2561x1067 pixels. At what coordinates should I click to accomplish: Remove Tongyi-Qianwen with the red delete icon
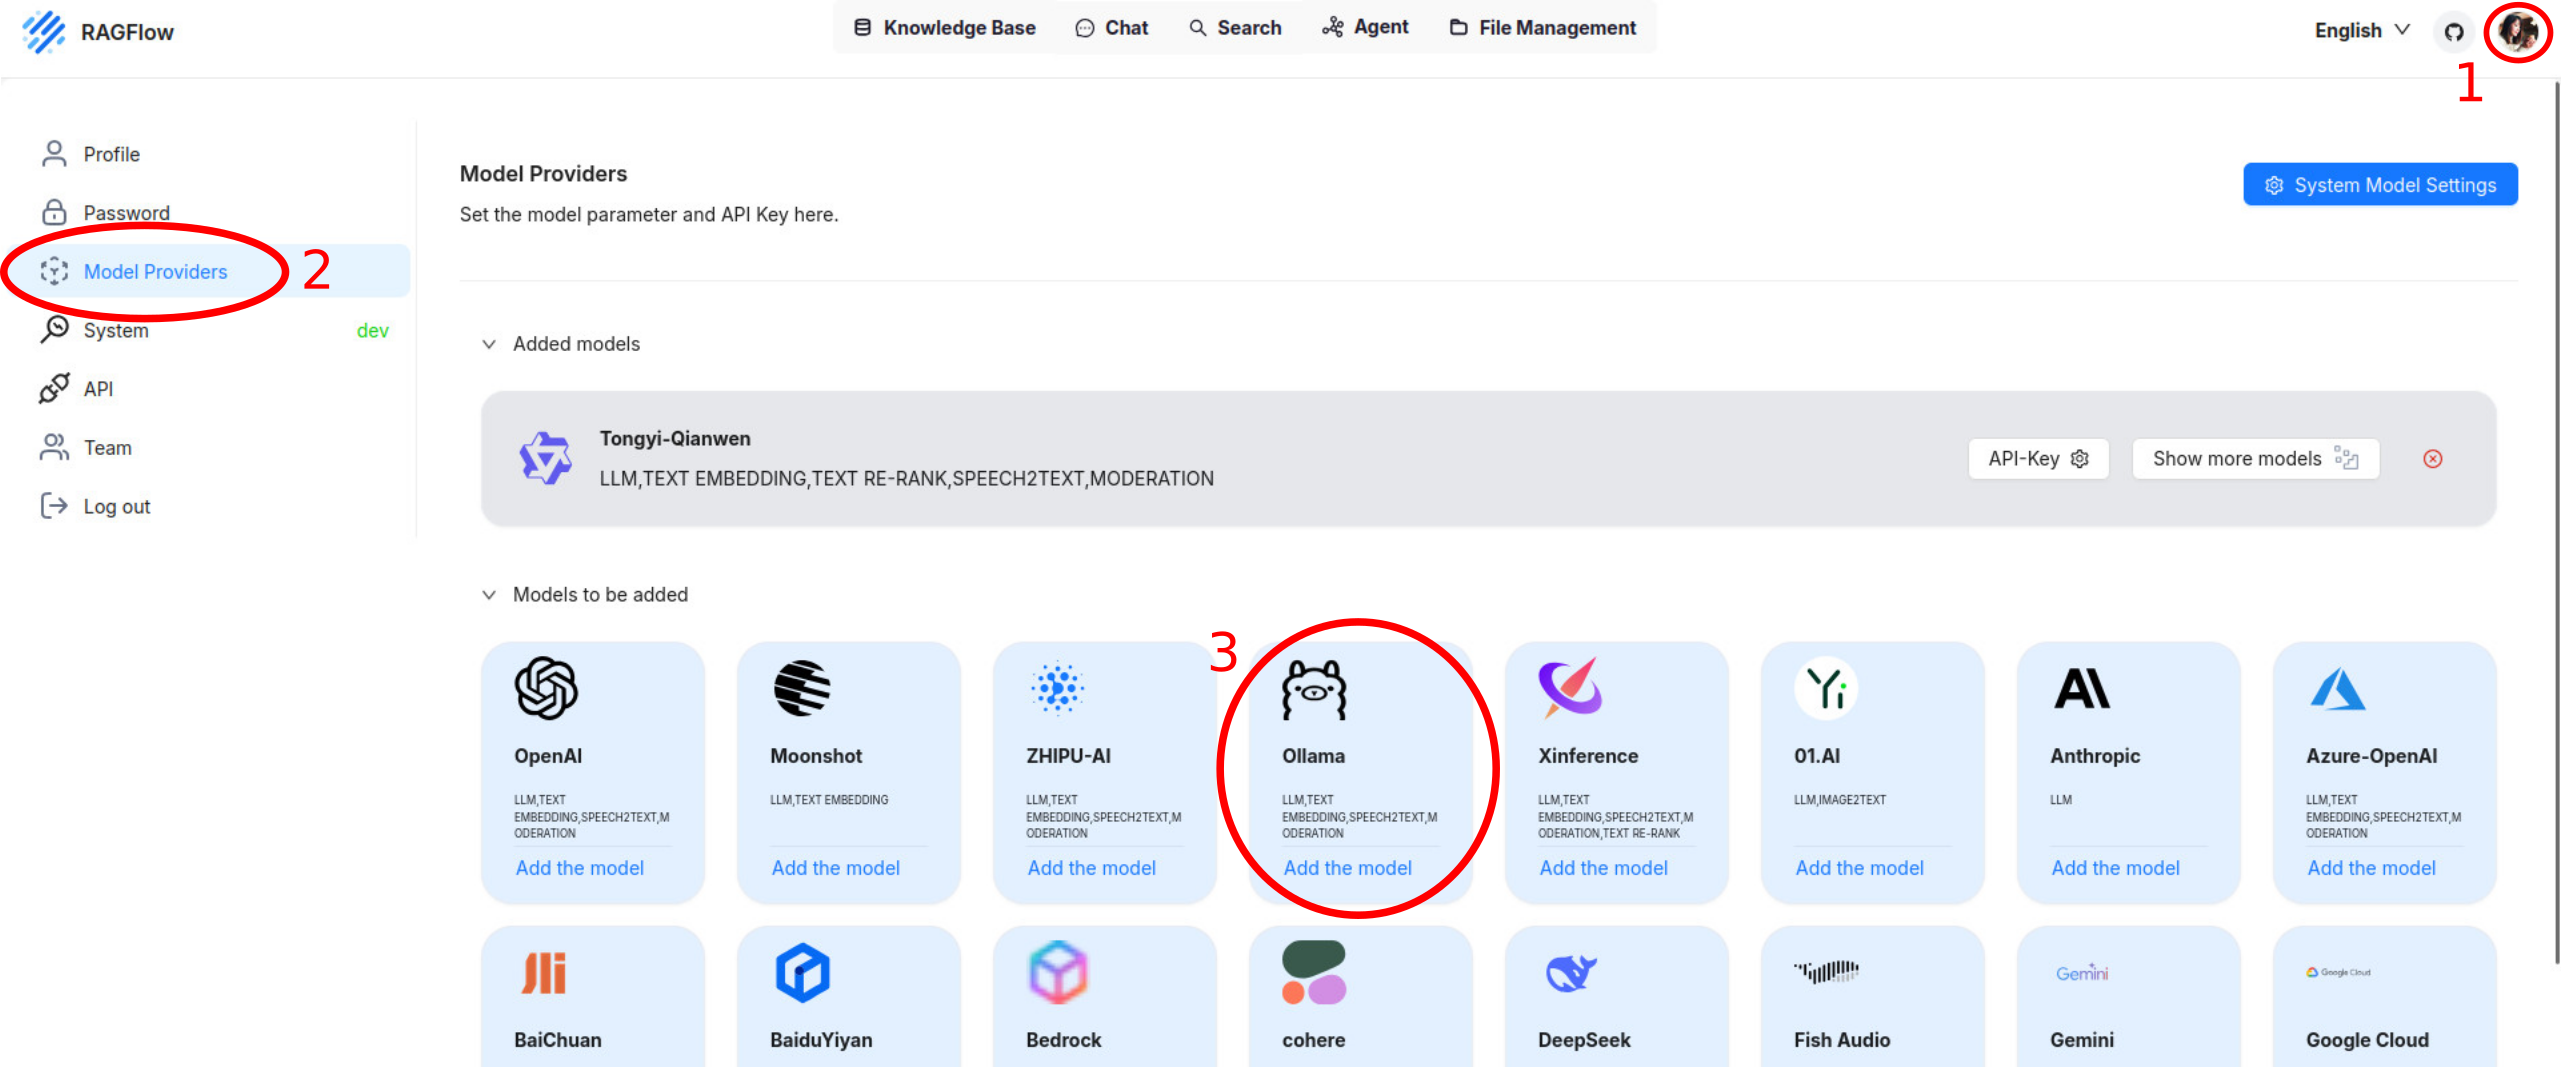pos(2432,459)
